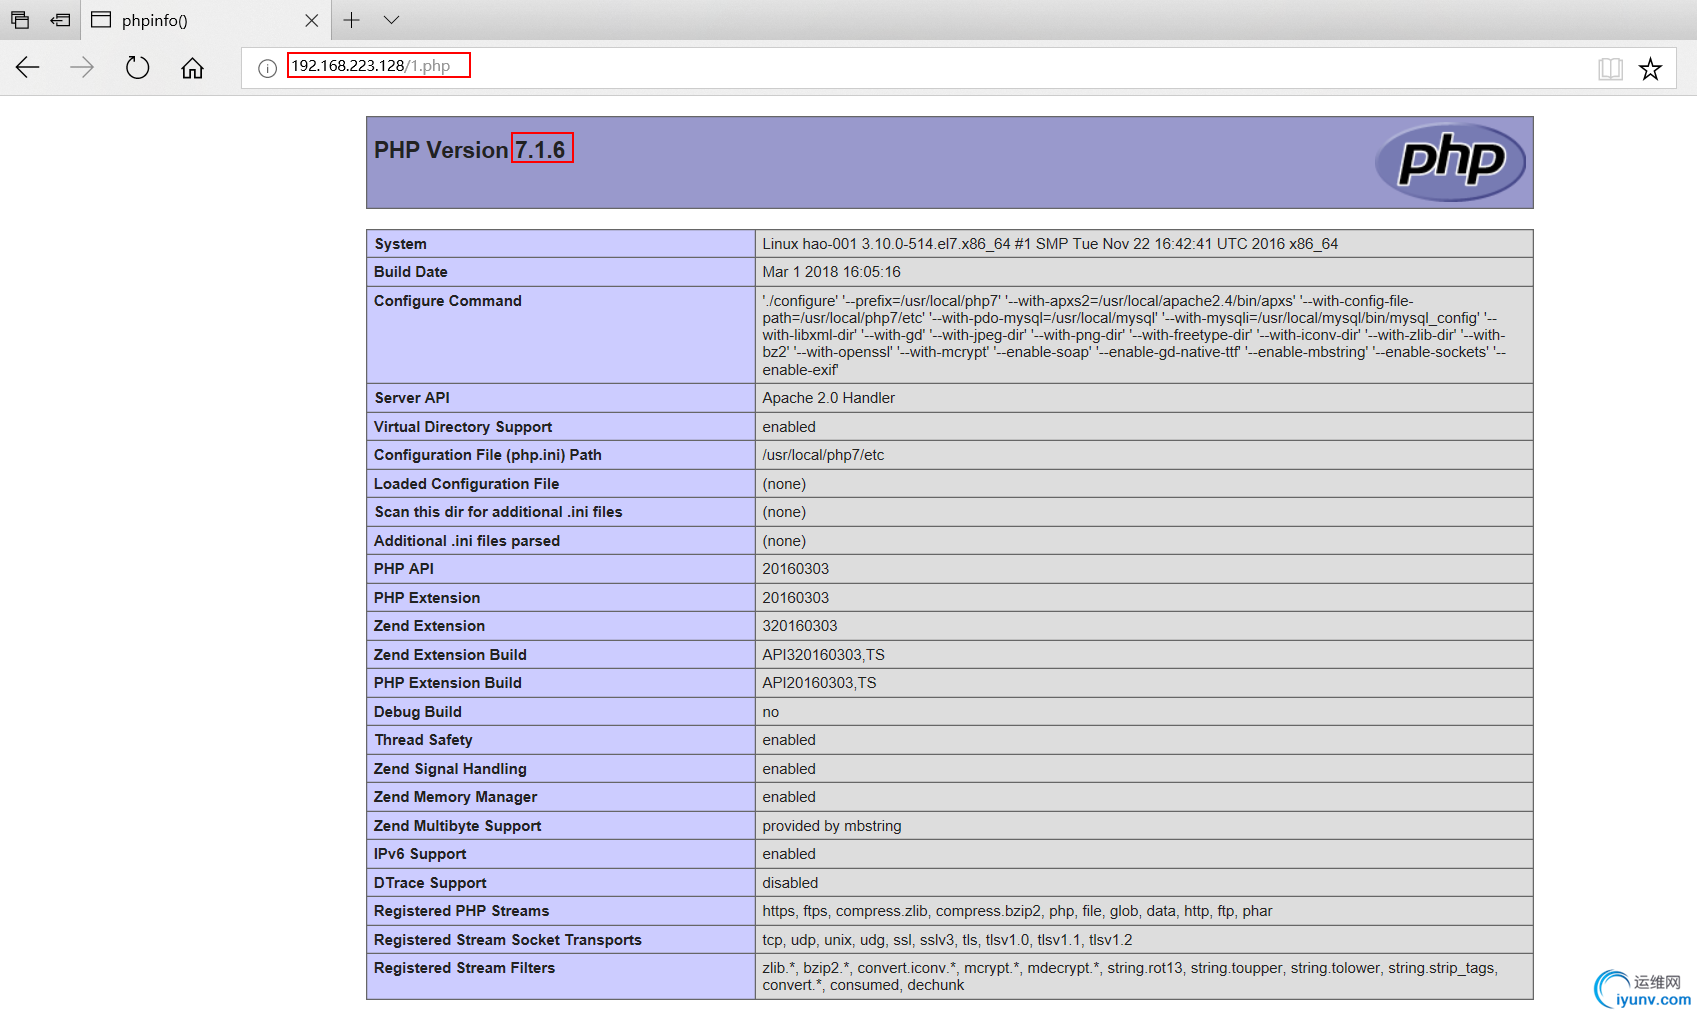This screenshot has height=1016, width=1697.
Task: Select the Server API label
Action: (x=411, y=398)
